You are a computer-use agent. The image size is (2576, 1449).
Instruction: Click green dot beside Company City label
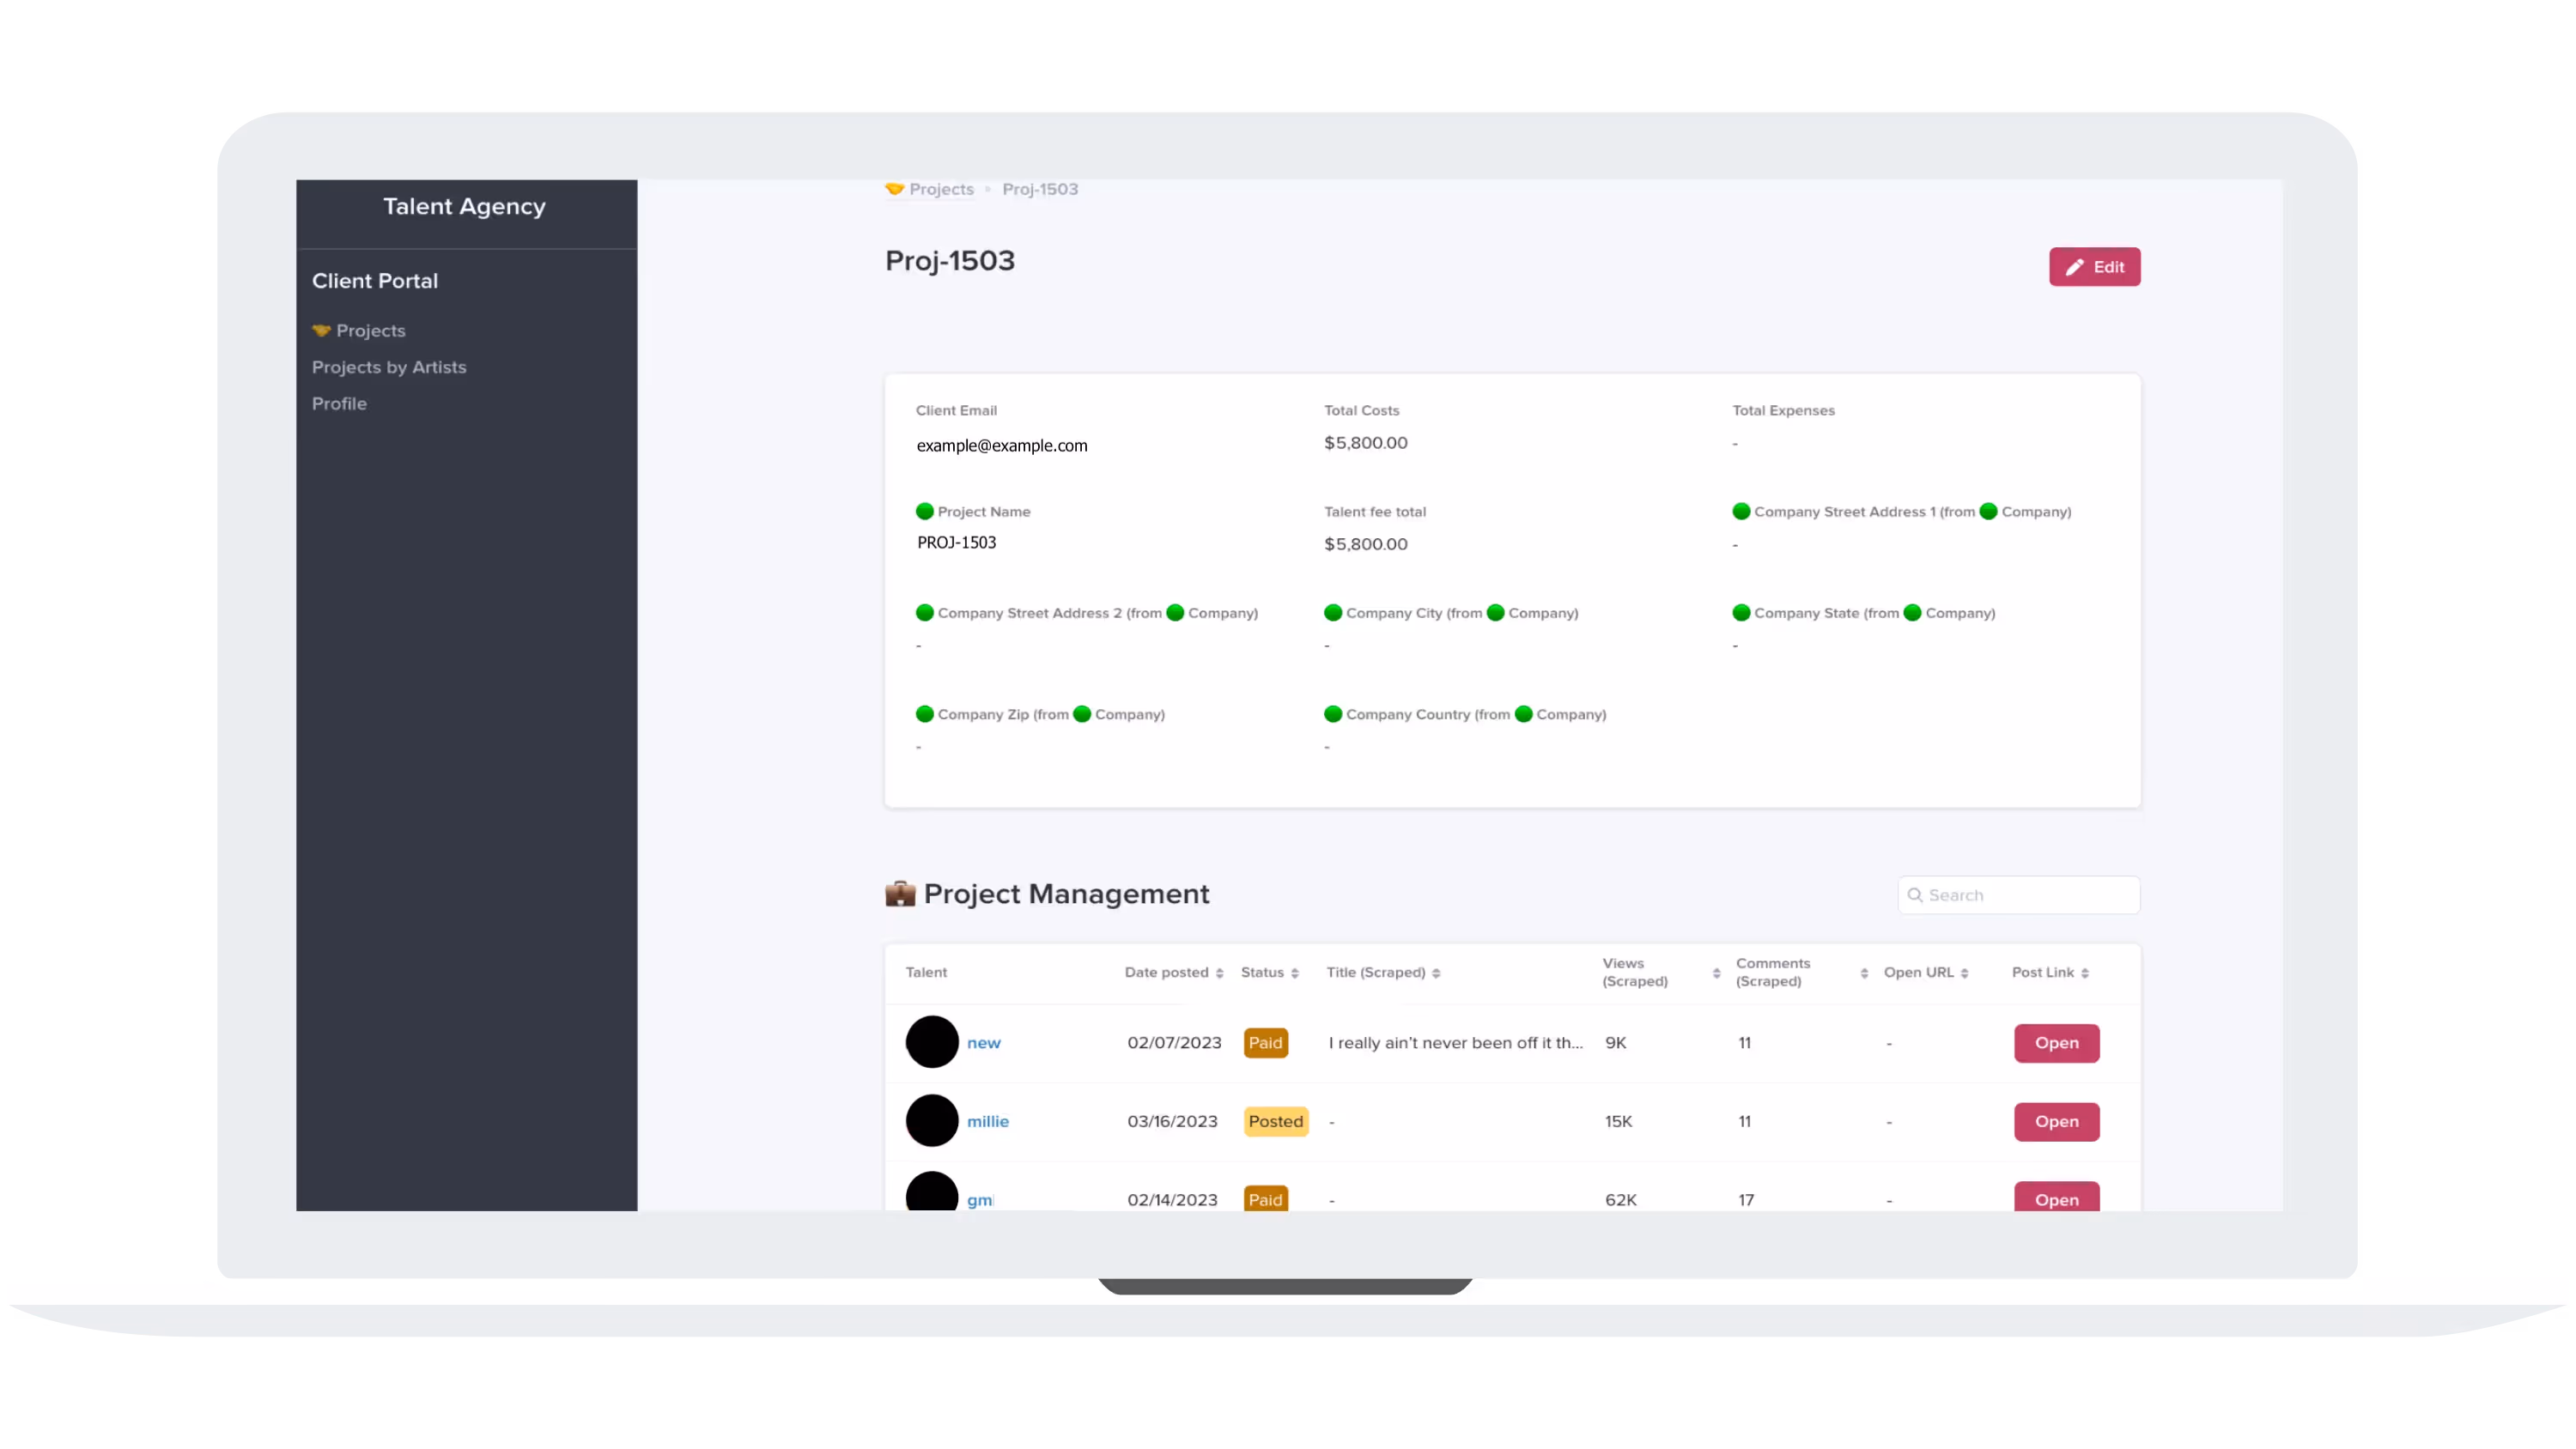point(1332,613)
